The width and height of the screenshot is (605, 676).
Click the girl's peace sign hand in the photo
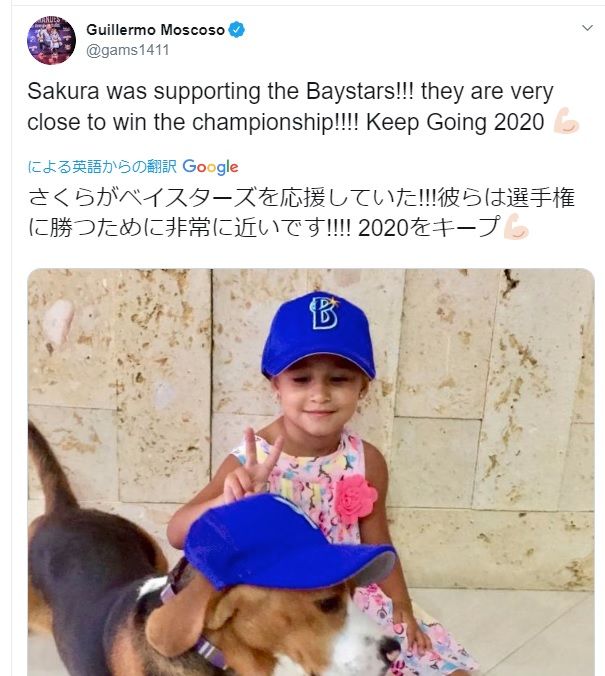[252, 465]
